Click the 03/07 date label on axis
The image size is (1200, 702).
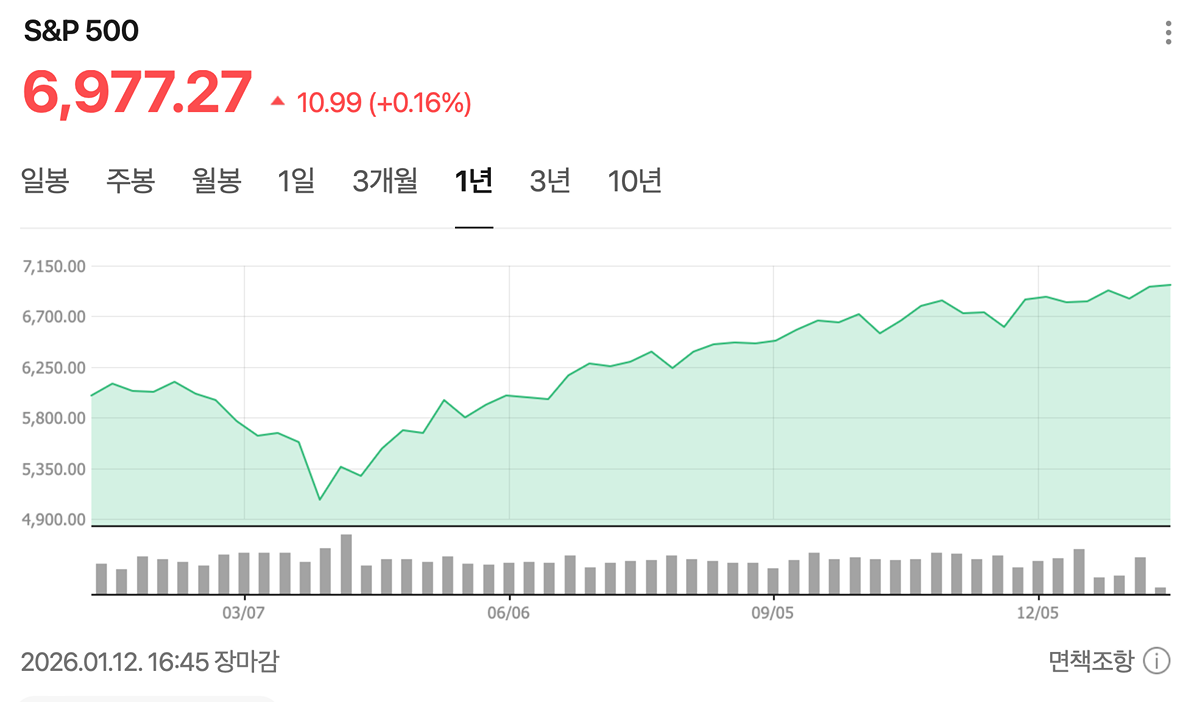tap(244, 611)
